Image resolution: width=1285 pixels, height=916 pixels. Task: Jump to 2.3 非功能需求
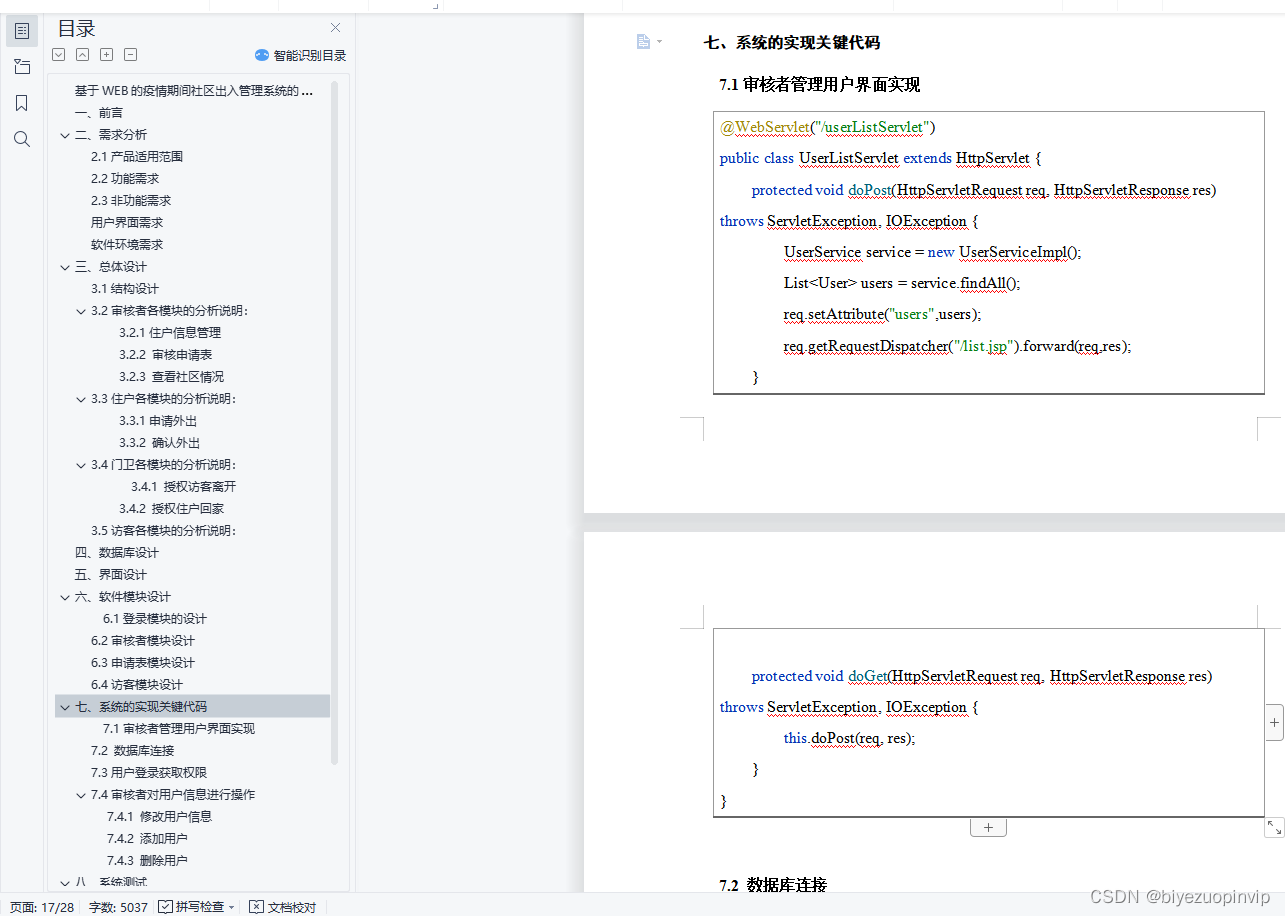coord(131,201)
